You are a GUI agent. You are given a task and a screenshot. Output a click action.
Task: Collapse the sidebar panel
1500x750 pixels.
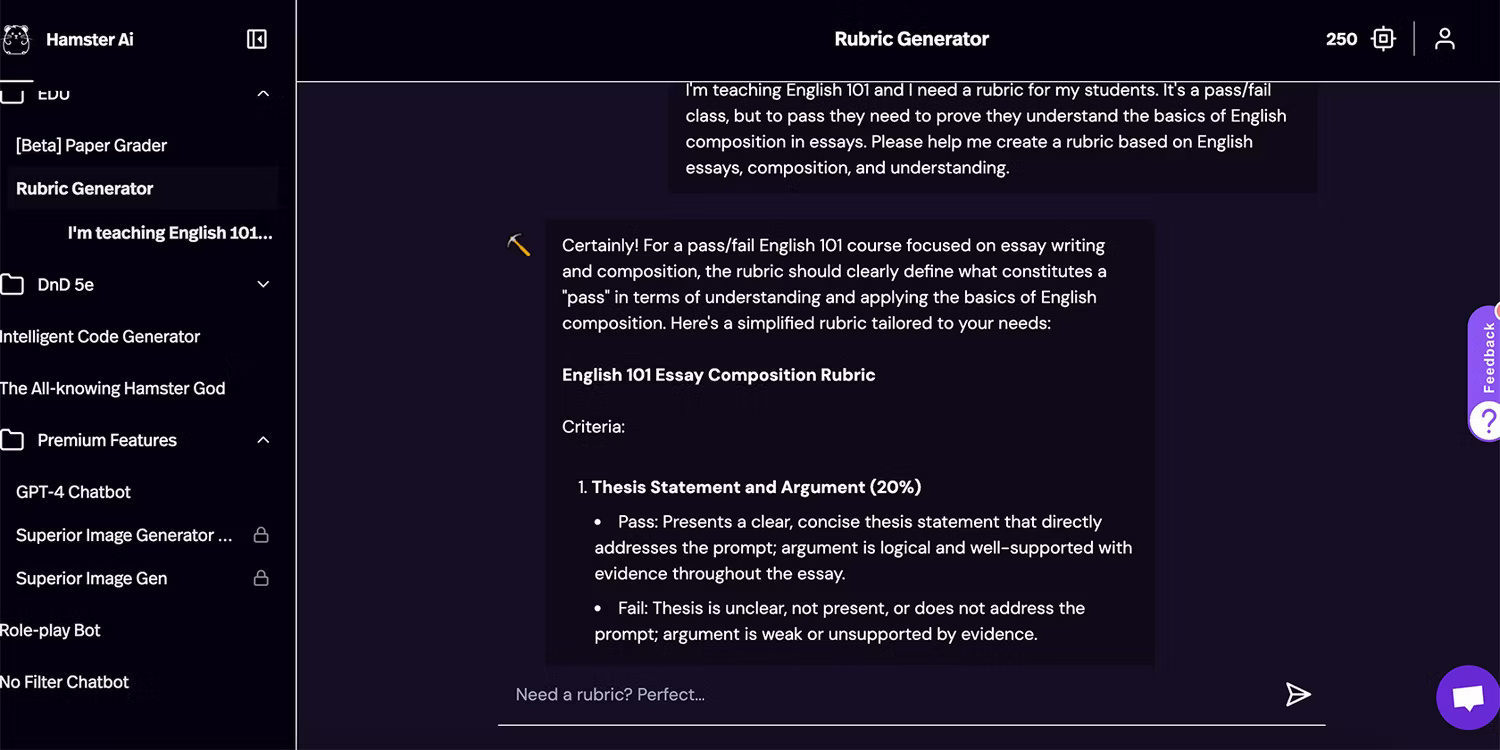[x=257, y=39]
